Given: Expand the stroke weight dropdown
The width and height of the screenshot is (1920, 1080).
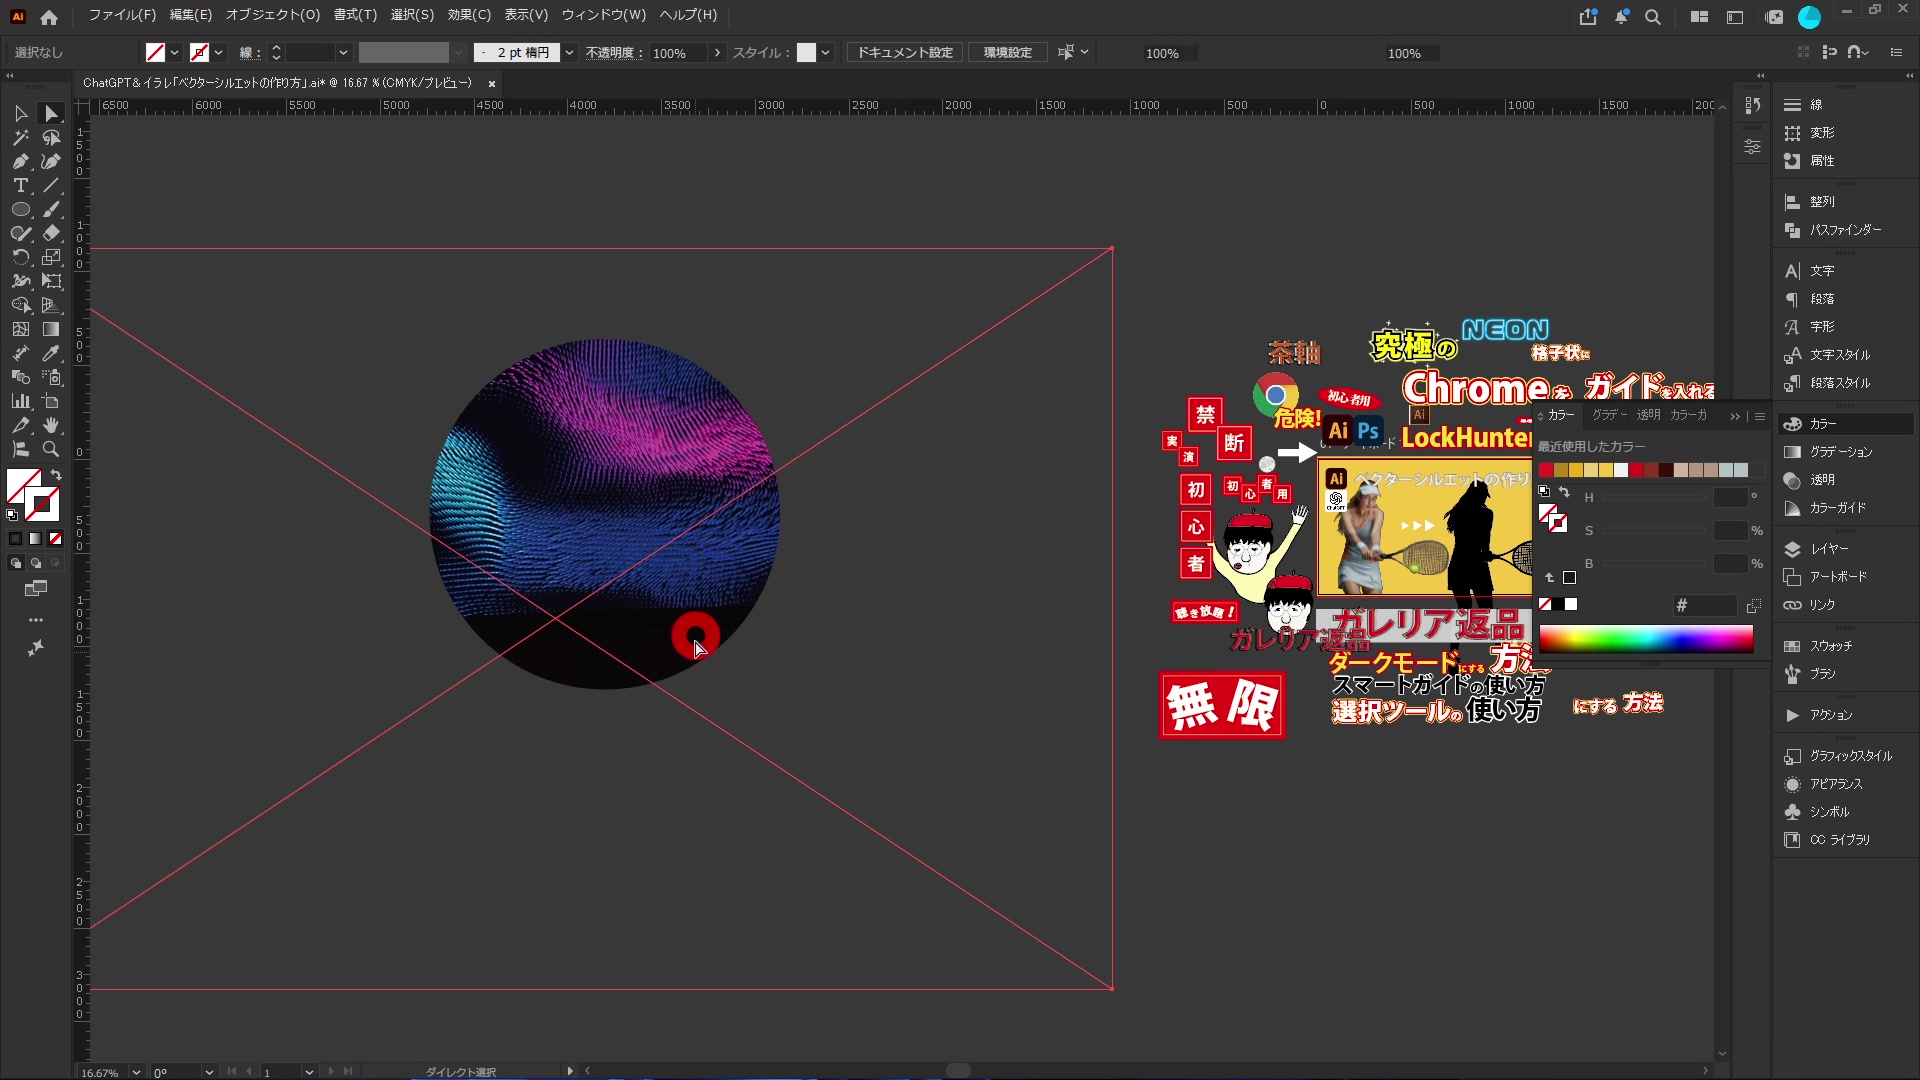Looking at the screenshot, I should coord(343,53).
